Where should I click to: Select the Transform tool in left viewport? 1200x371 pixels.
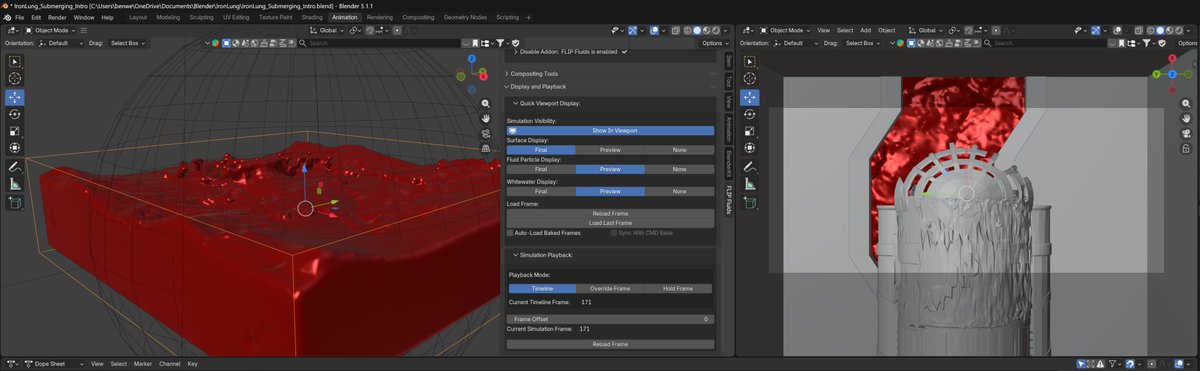click(x=15, y=148)
